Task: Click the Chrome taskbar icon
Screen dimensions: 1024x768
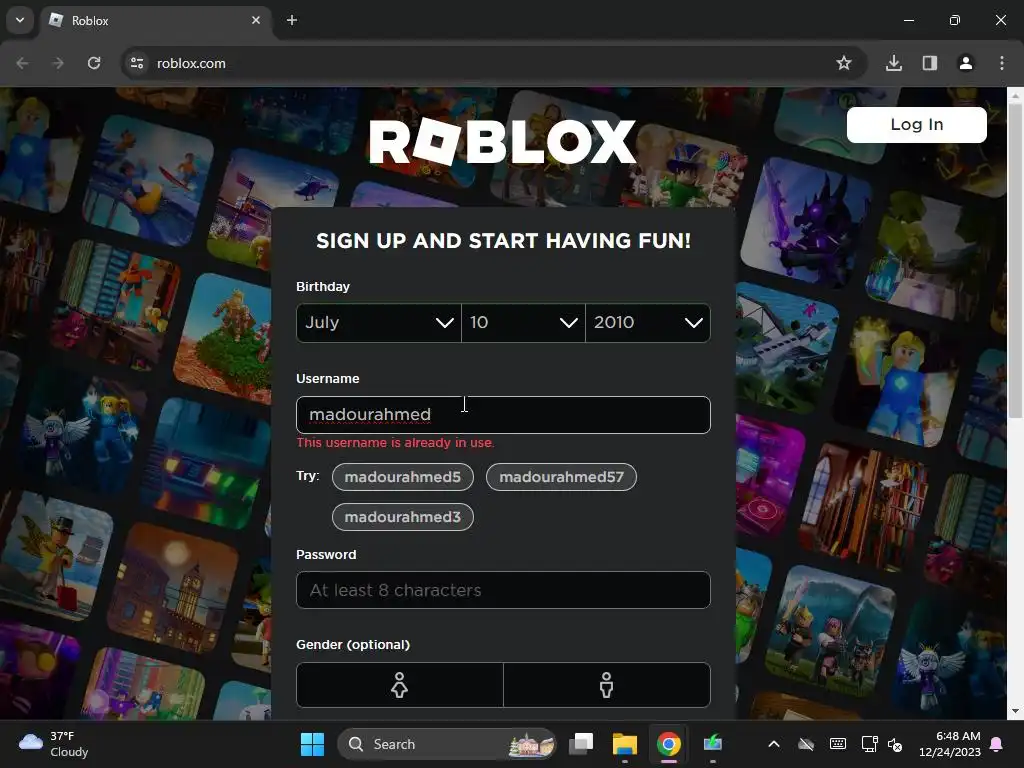Action: (668, 744)
